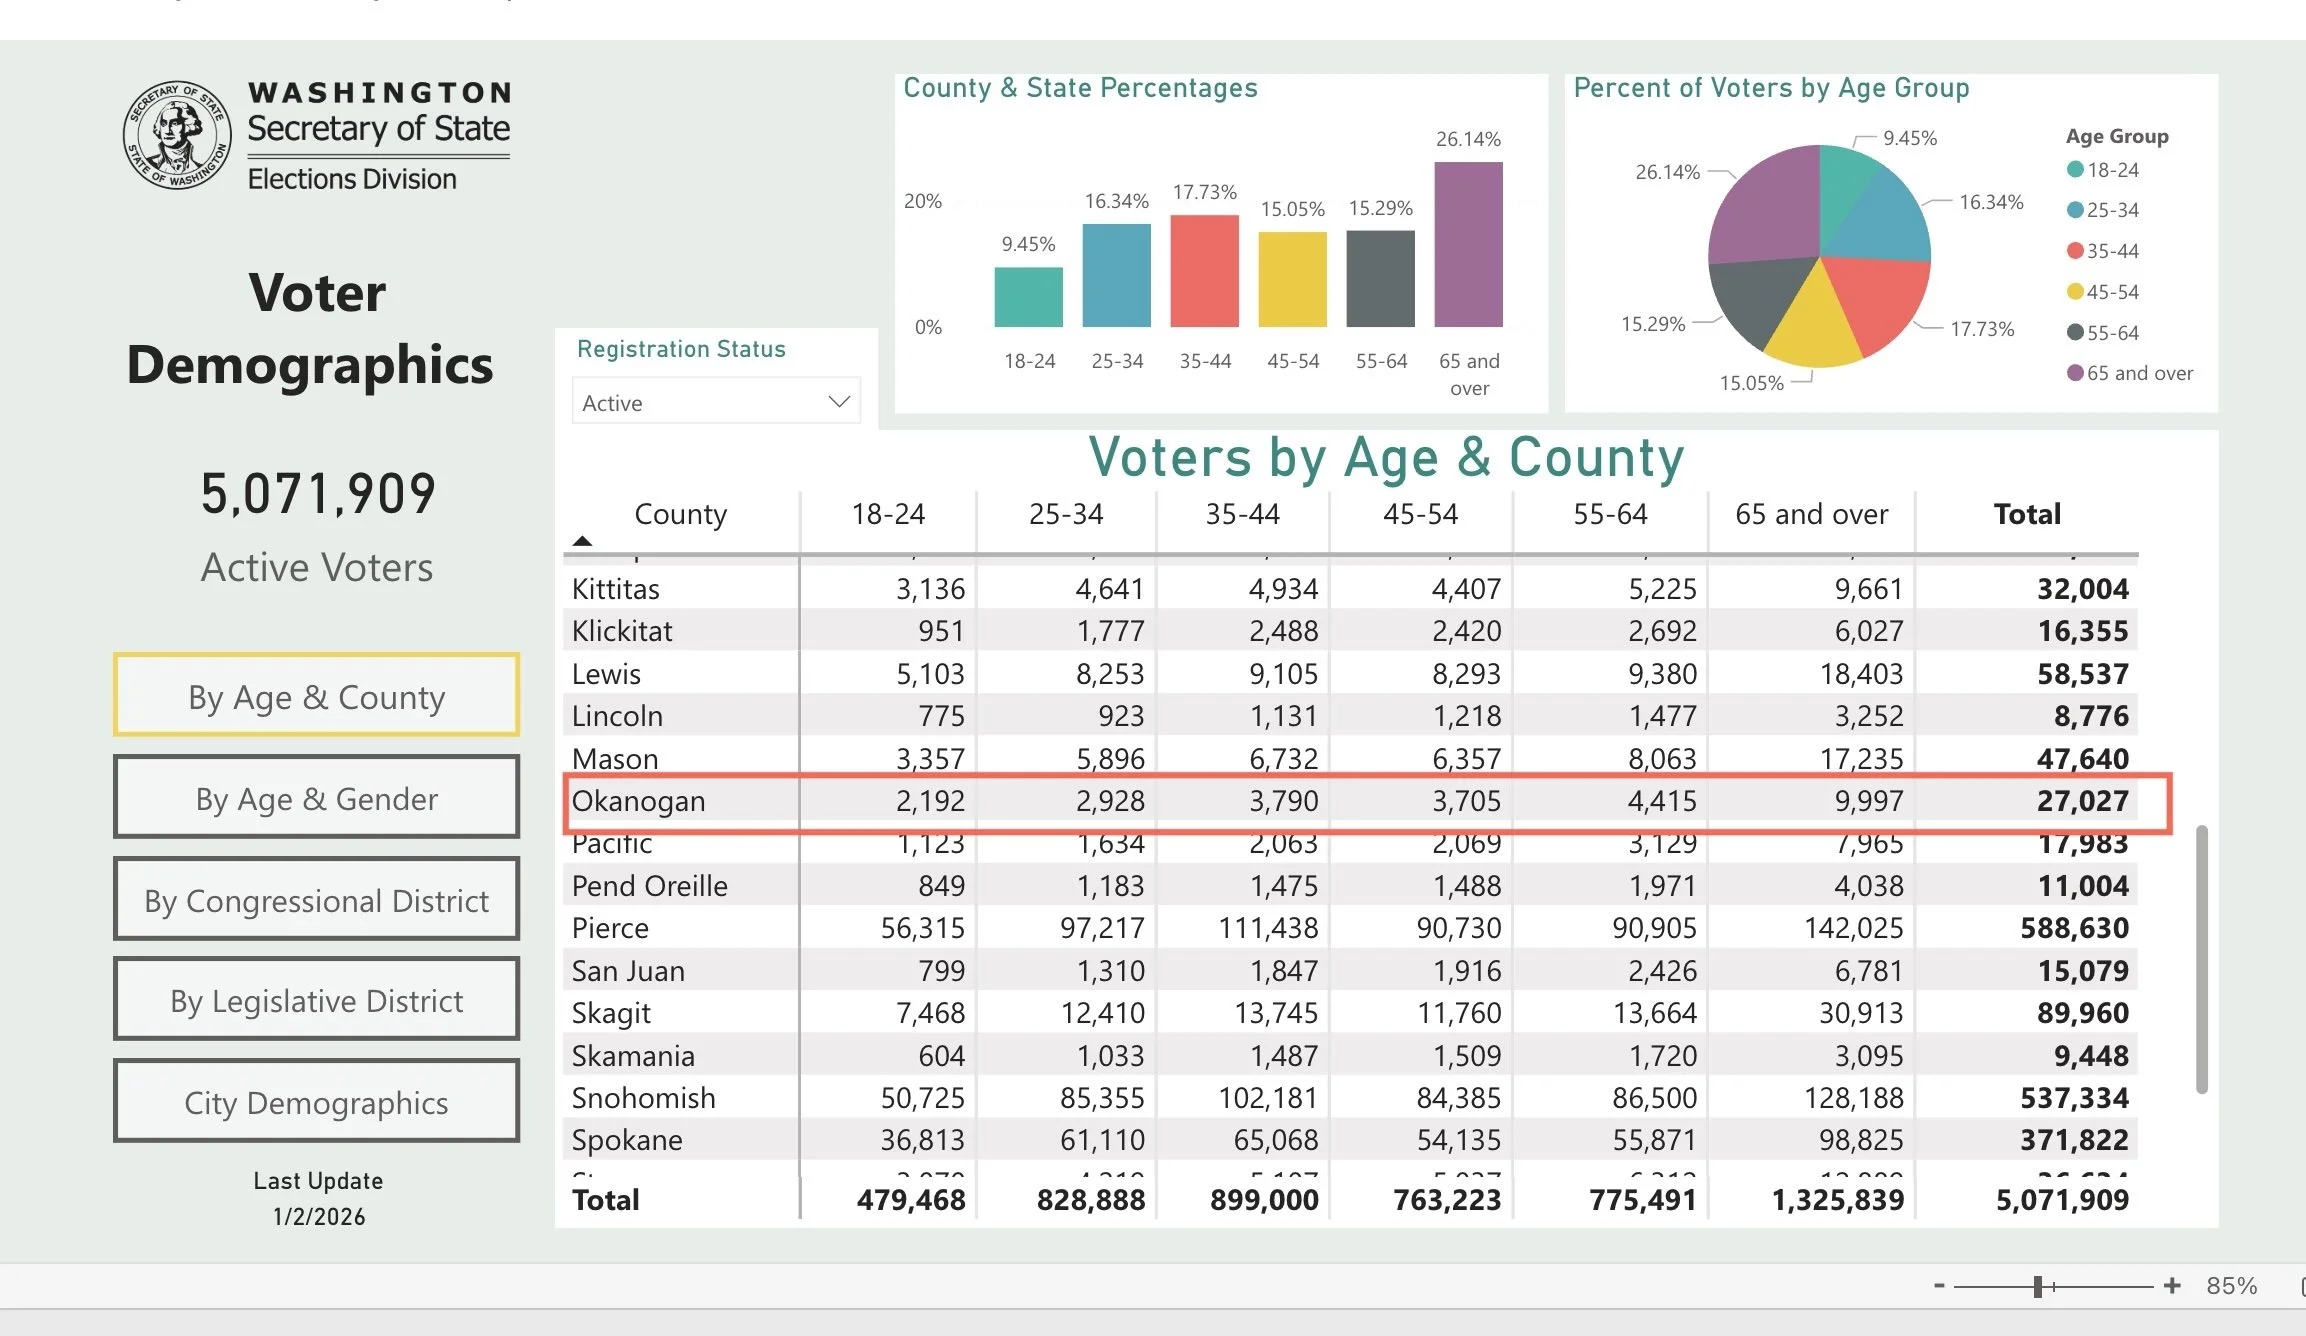The width and height of the screenshot is (2306, 1336).
Task: Click the Active filter dropdown chevron
Action: 838,401
